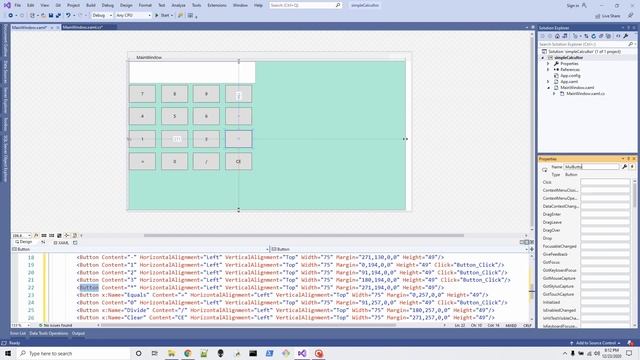Toggle show grid icon in designer toolbar
This screenshot has width=640, height=360.
pos(44,236)
